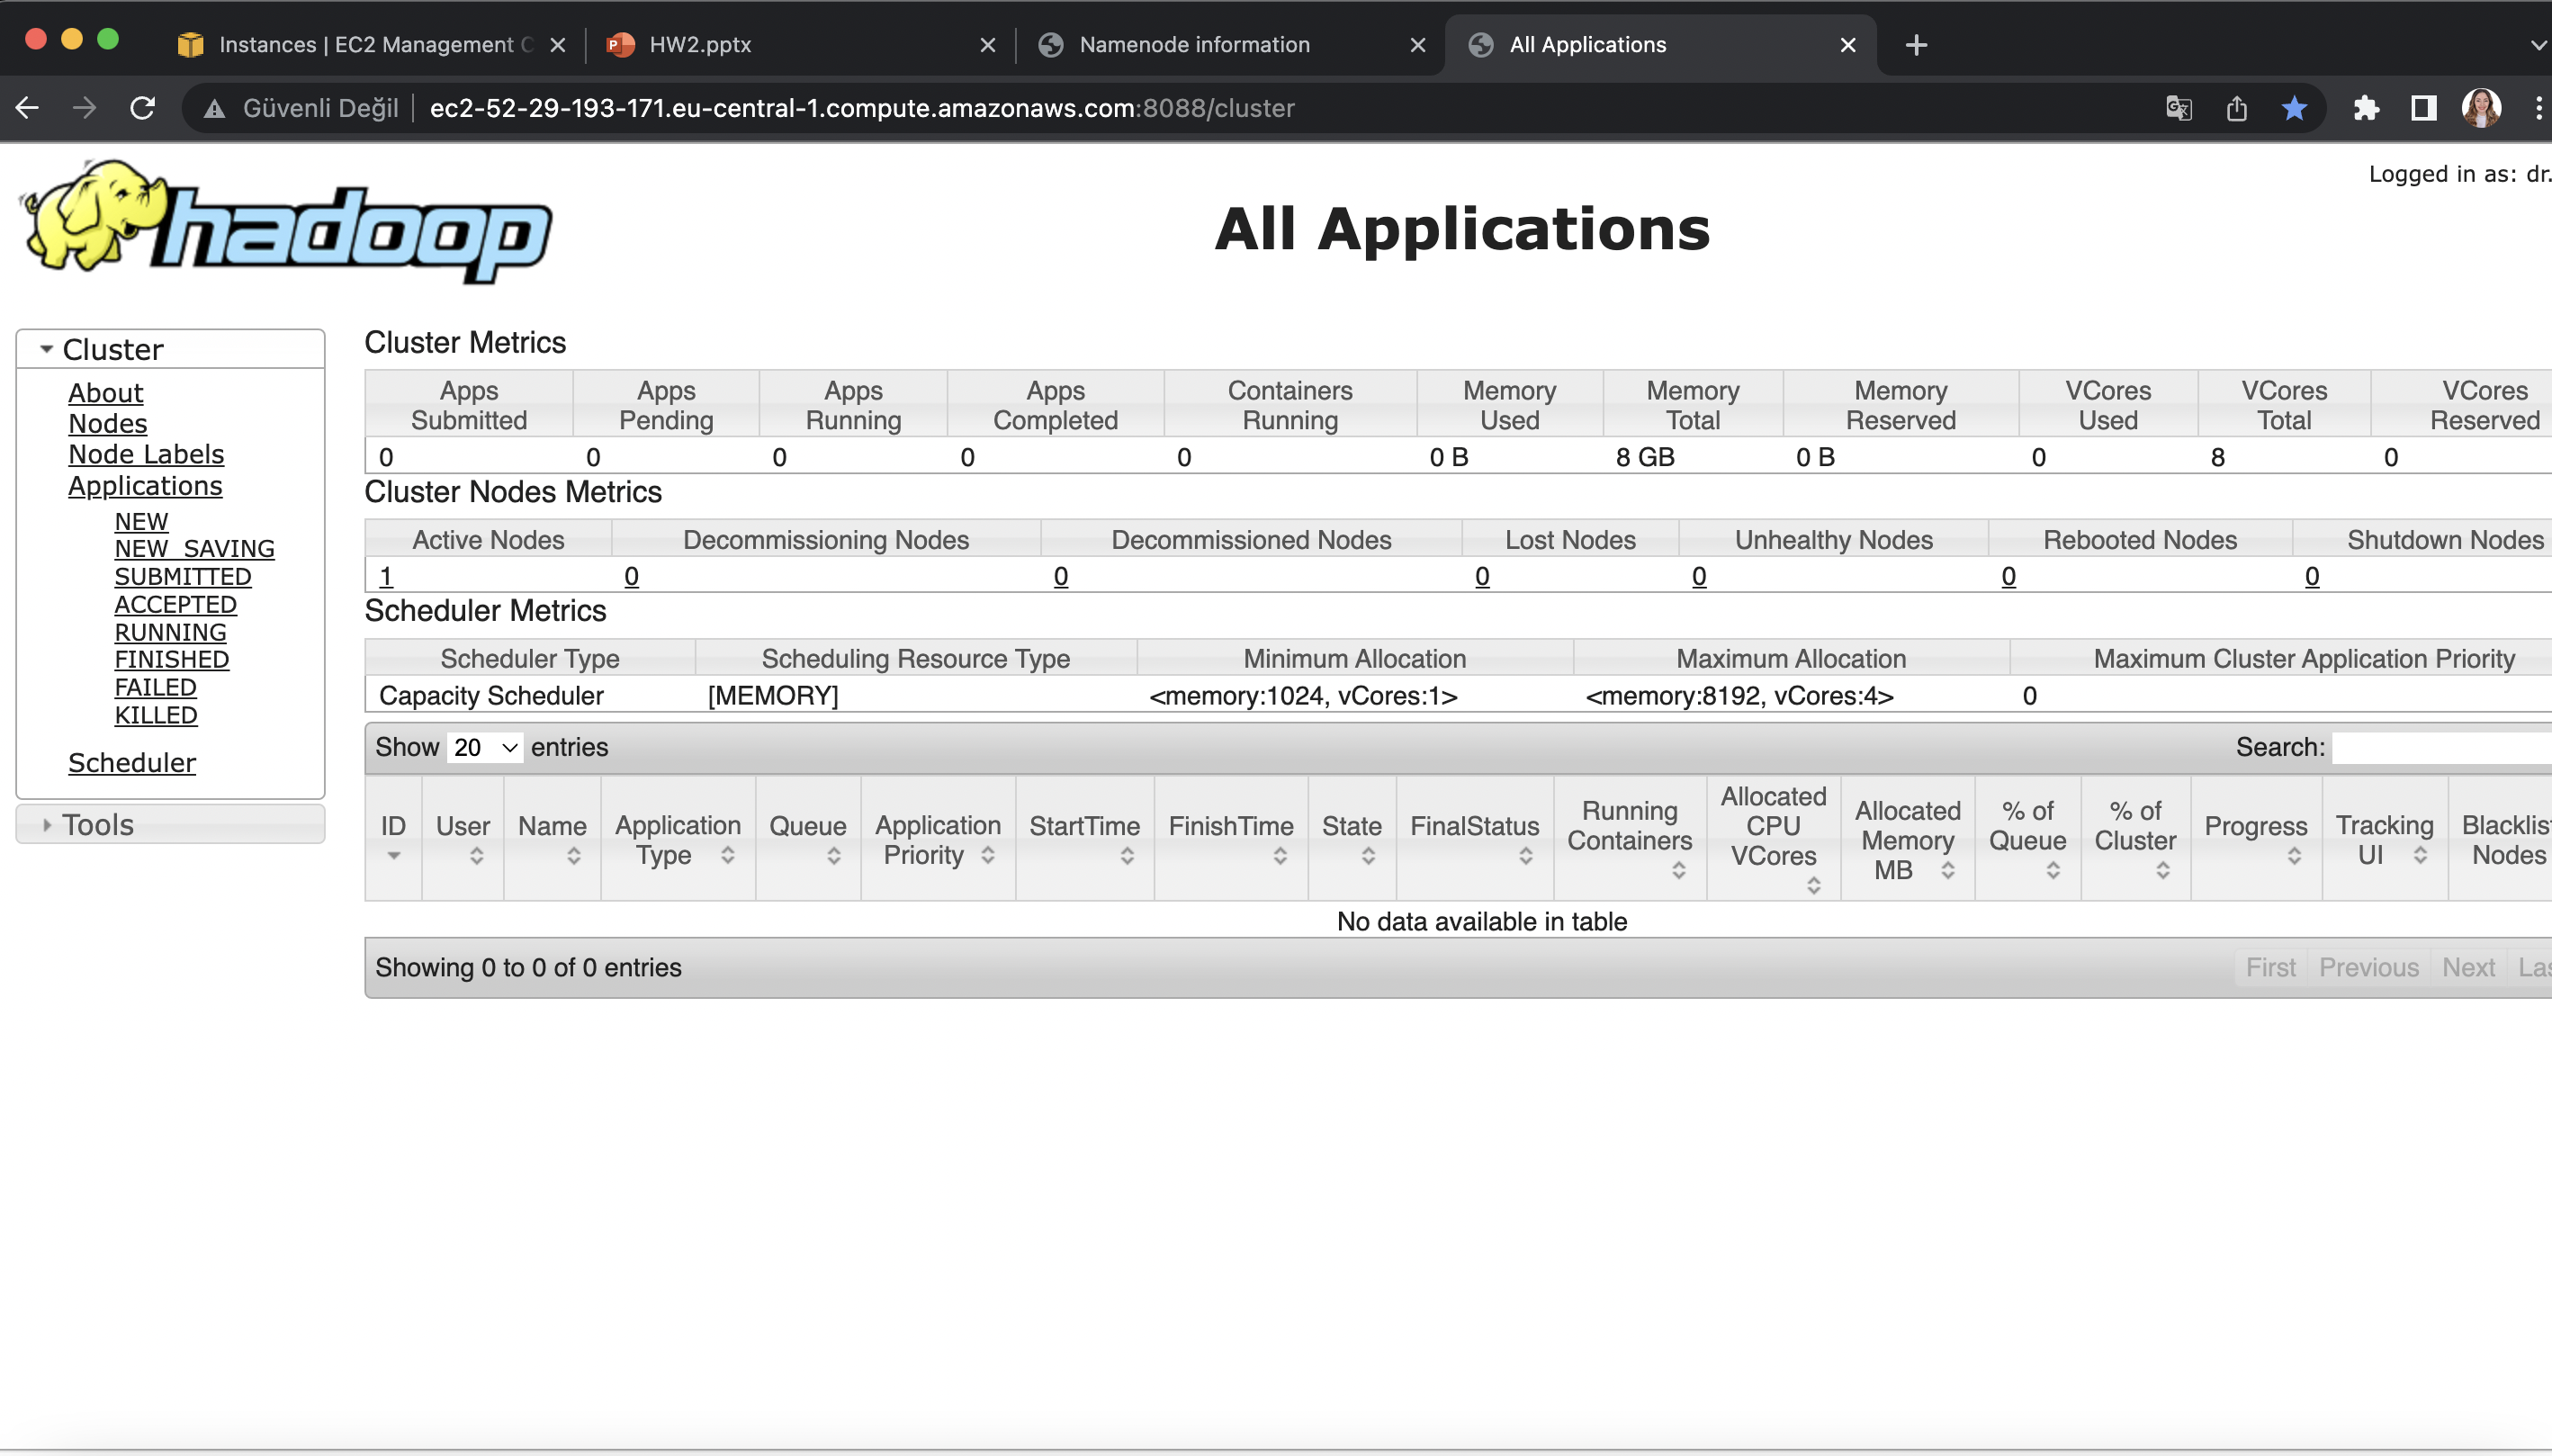
Task: Open the browser extensions puzzle icon
Action: (2366, 108)
